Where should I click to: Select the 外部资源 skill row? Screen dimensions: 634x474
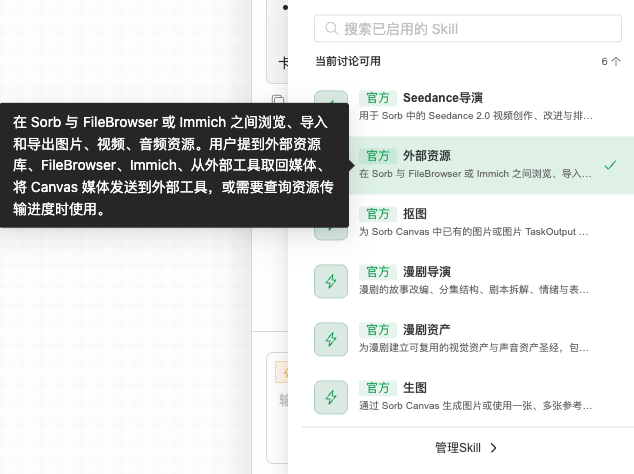(x=468, y=165)
